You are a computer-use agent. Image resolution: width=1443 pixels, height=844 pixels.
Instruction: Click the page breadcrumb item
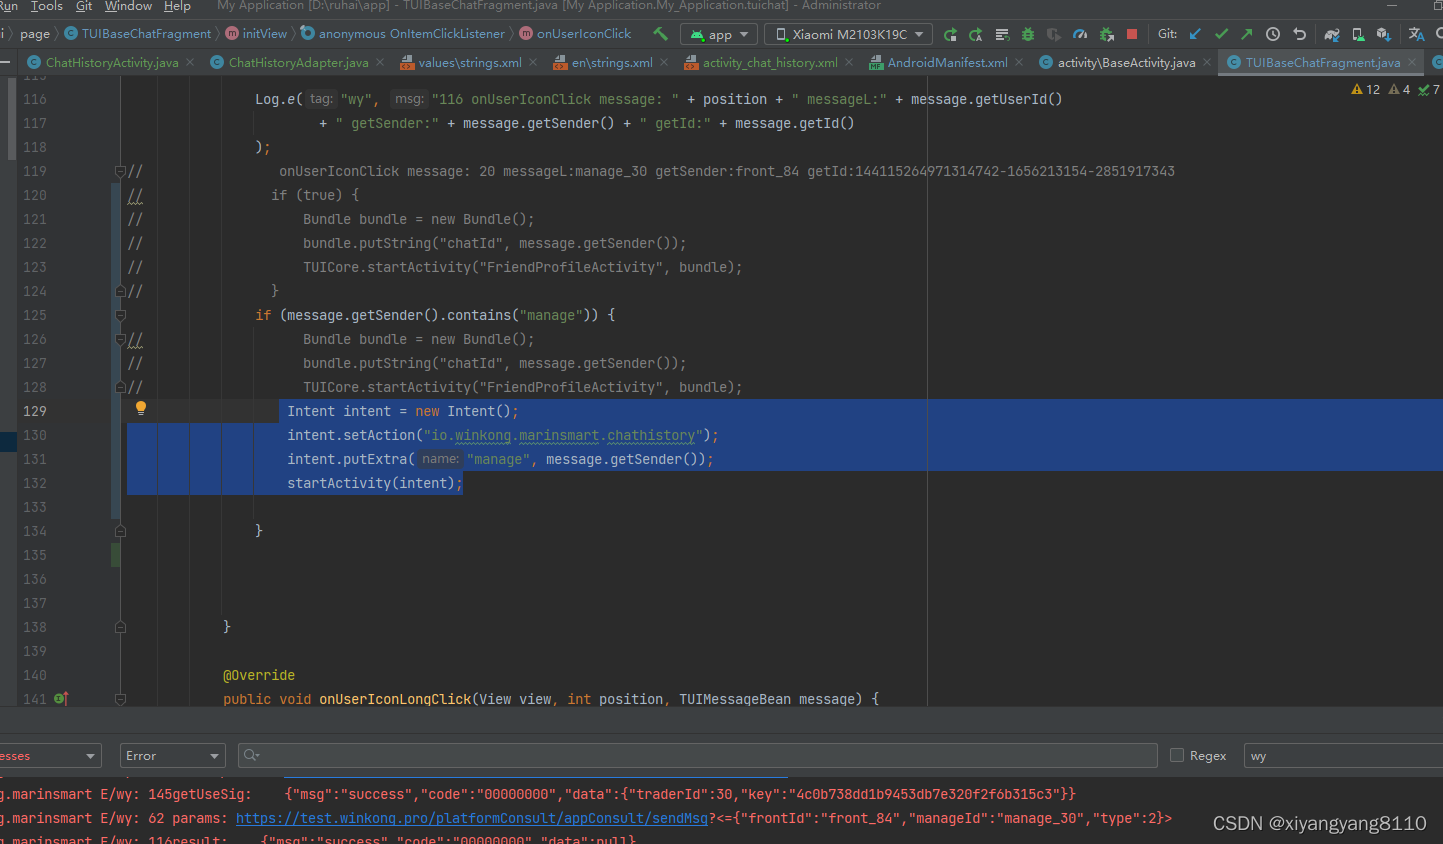(x=35, y=34)
